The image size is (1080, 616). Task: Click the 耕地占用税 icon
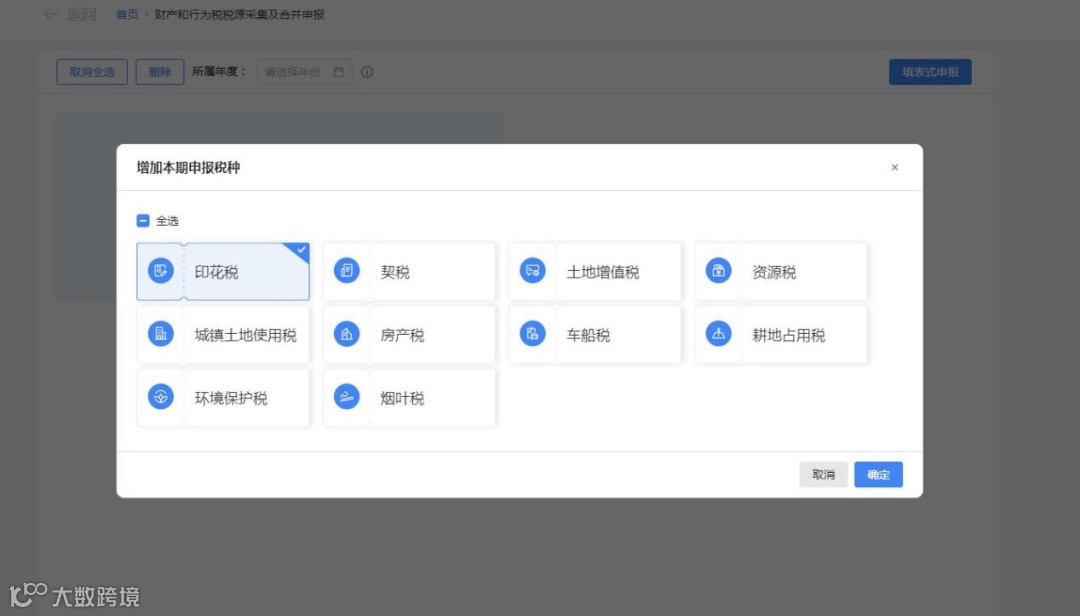coord(718,334)
